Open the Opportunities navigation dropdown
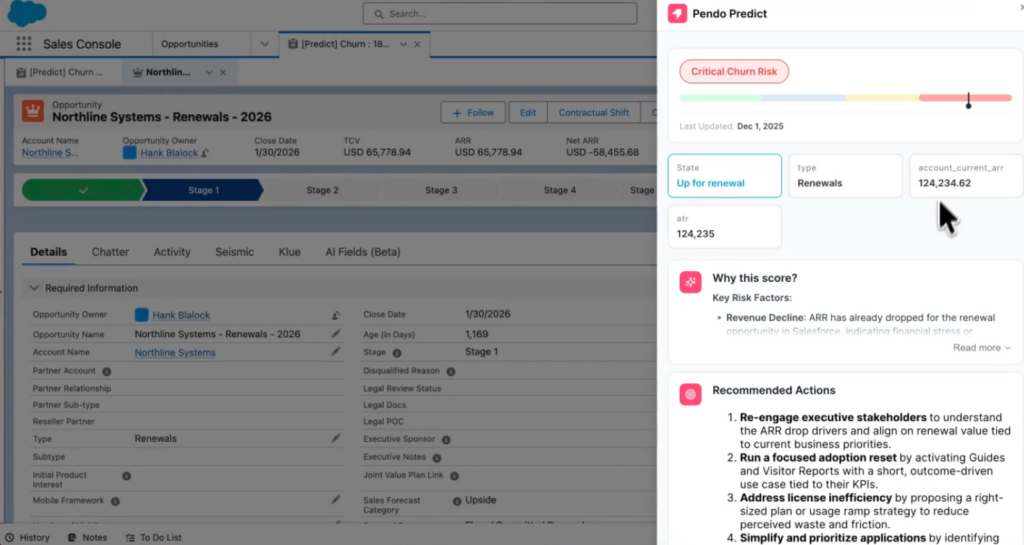Image resolution: width=1024 pixels, height=545 pixels. pyautogui.click(x=264, y=44)
